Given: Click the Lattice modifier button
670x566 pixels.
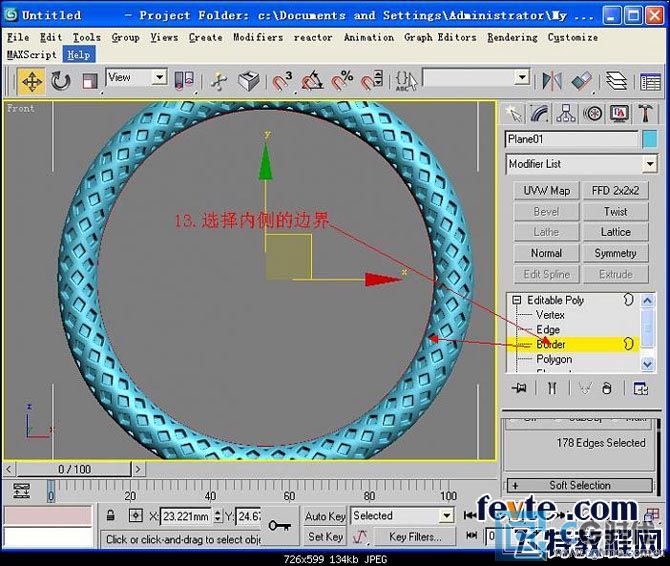Looking at the screenshot, I should [x=616, y=232].
